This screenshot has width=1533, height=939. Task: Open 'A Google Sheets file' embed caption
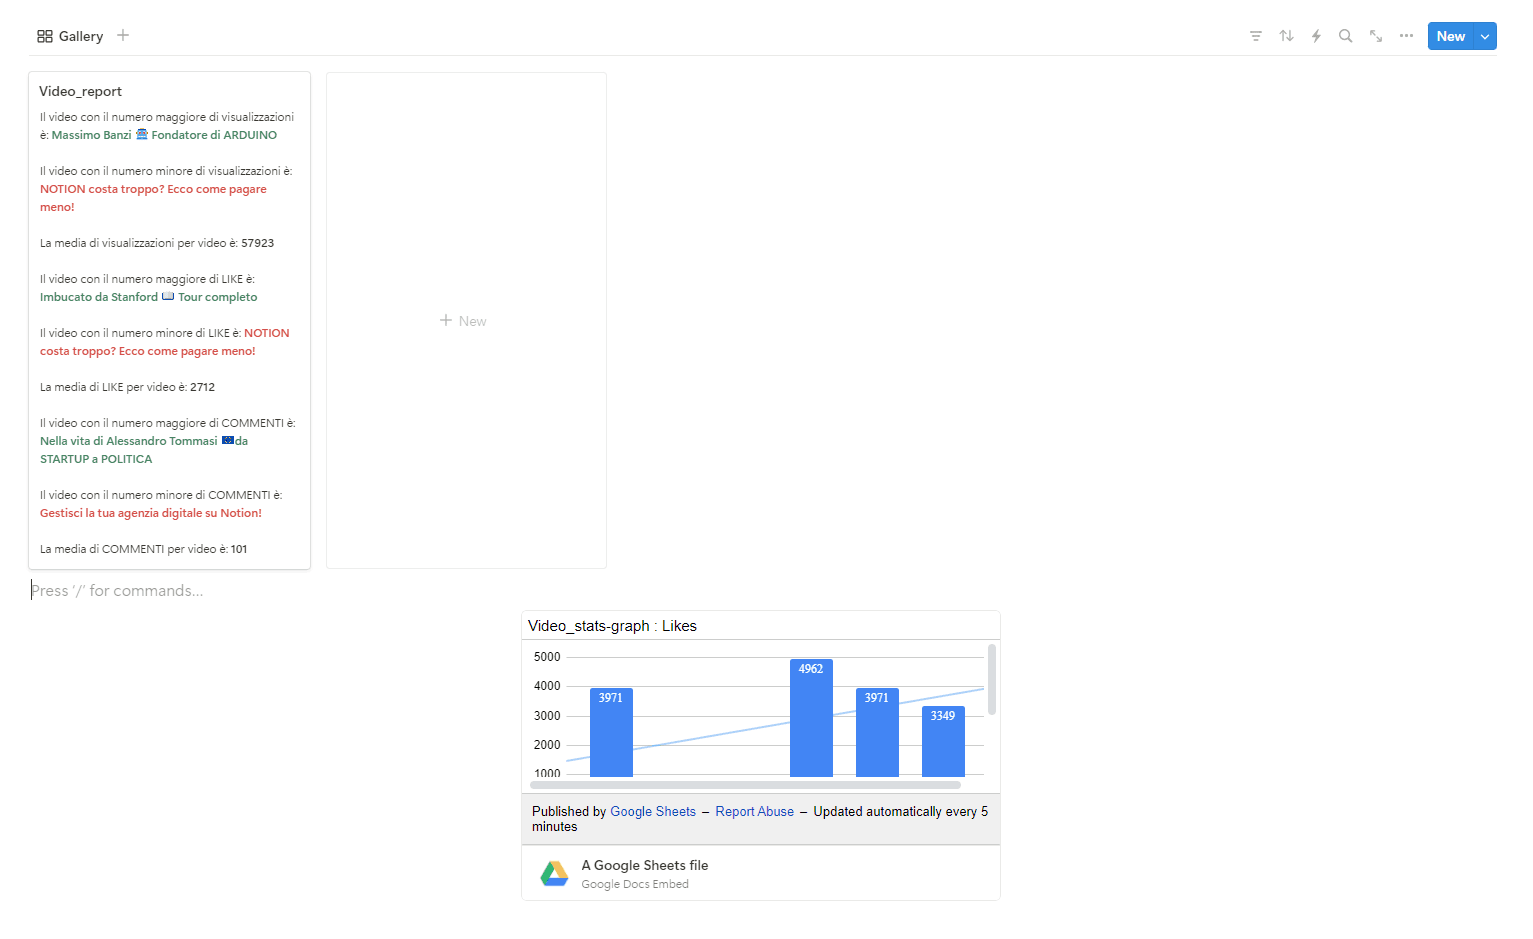[645, 866]
